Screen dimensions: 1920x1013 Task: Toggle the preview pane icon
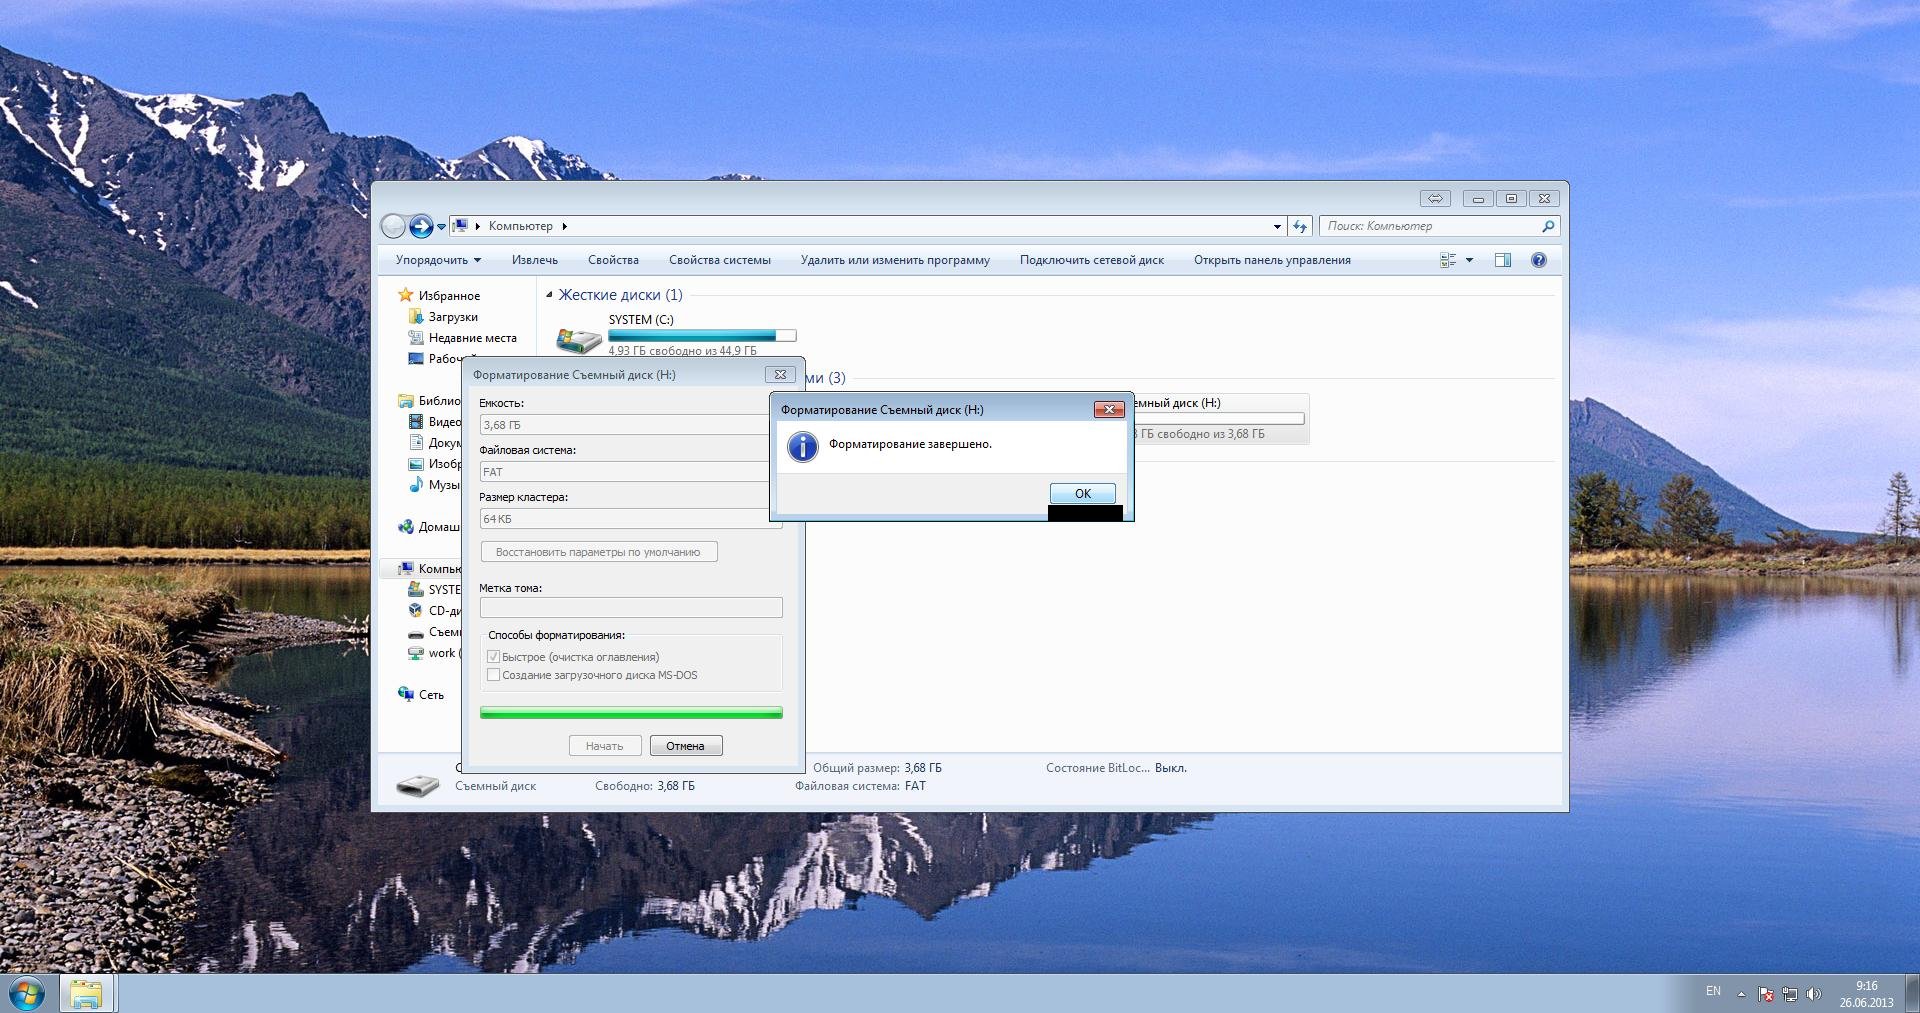pos(1502,260)
